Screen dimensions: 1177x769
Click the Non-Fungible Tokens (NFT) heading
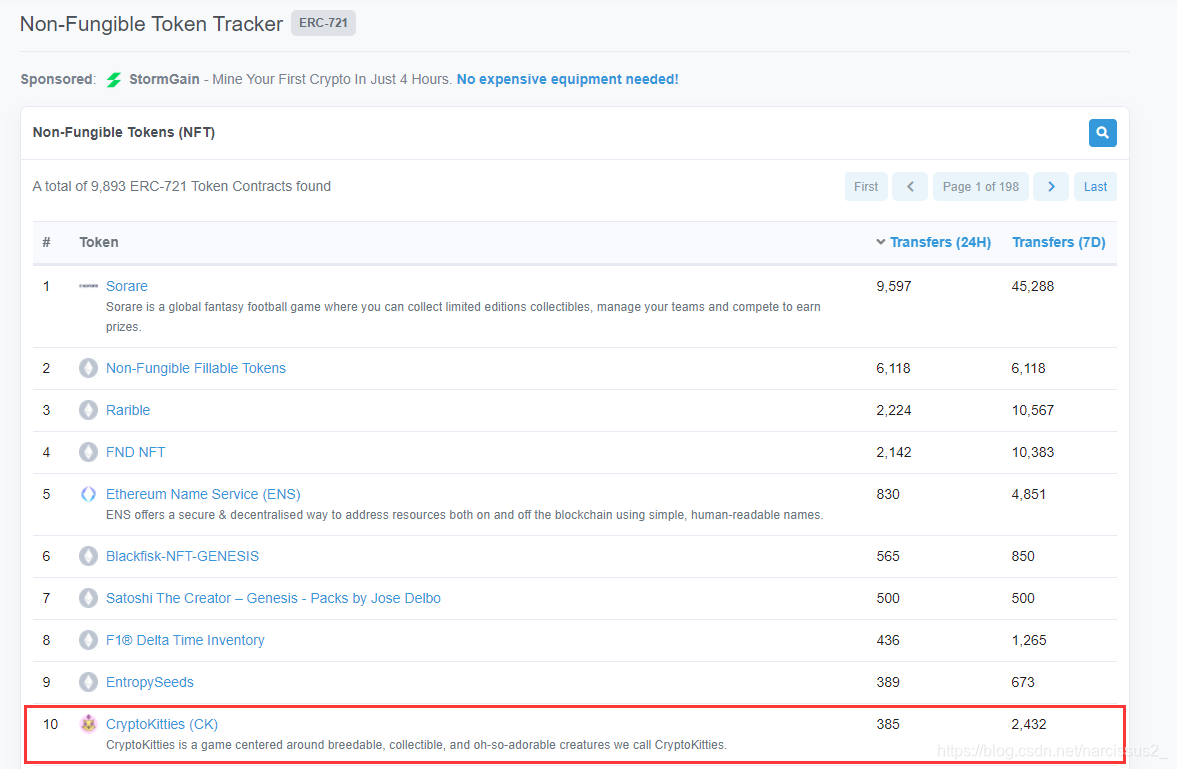coord(124,132)
